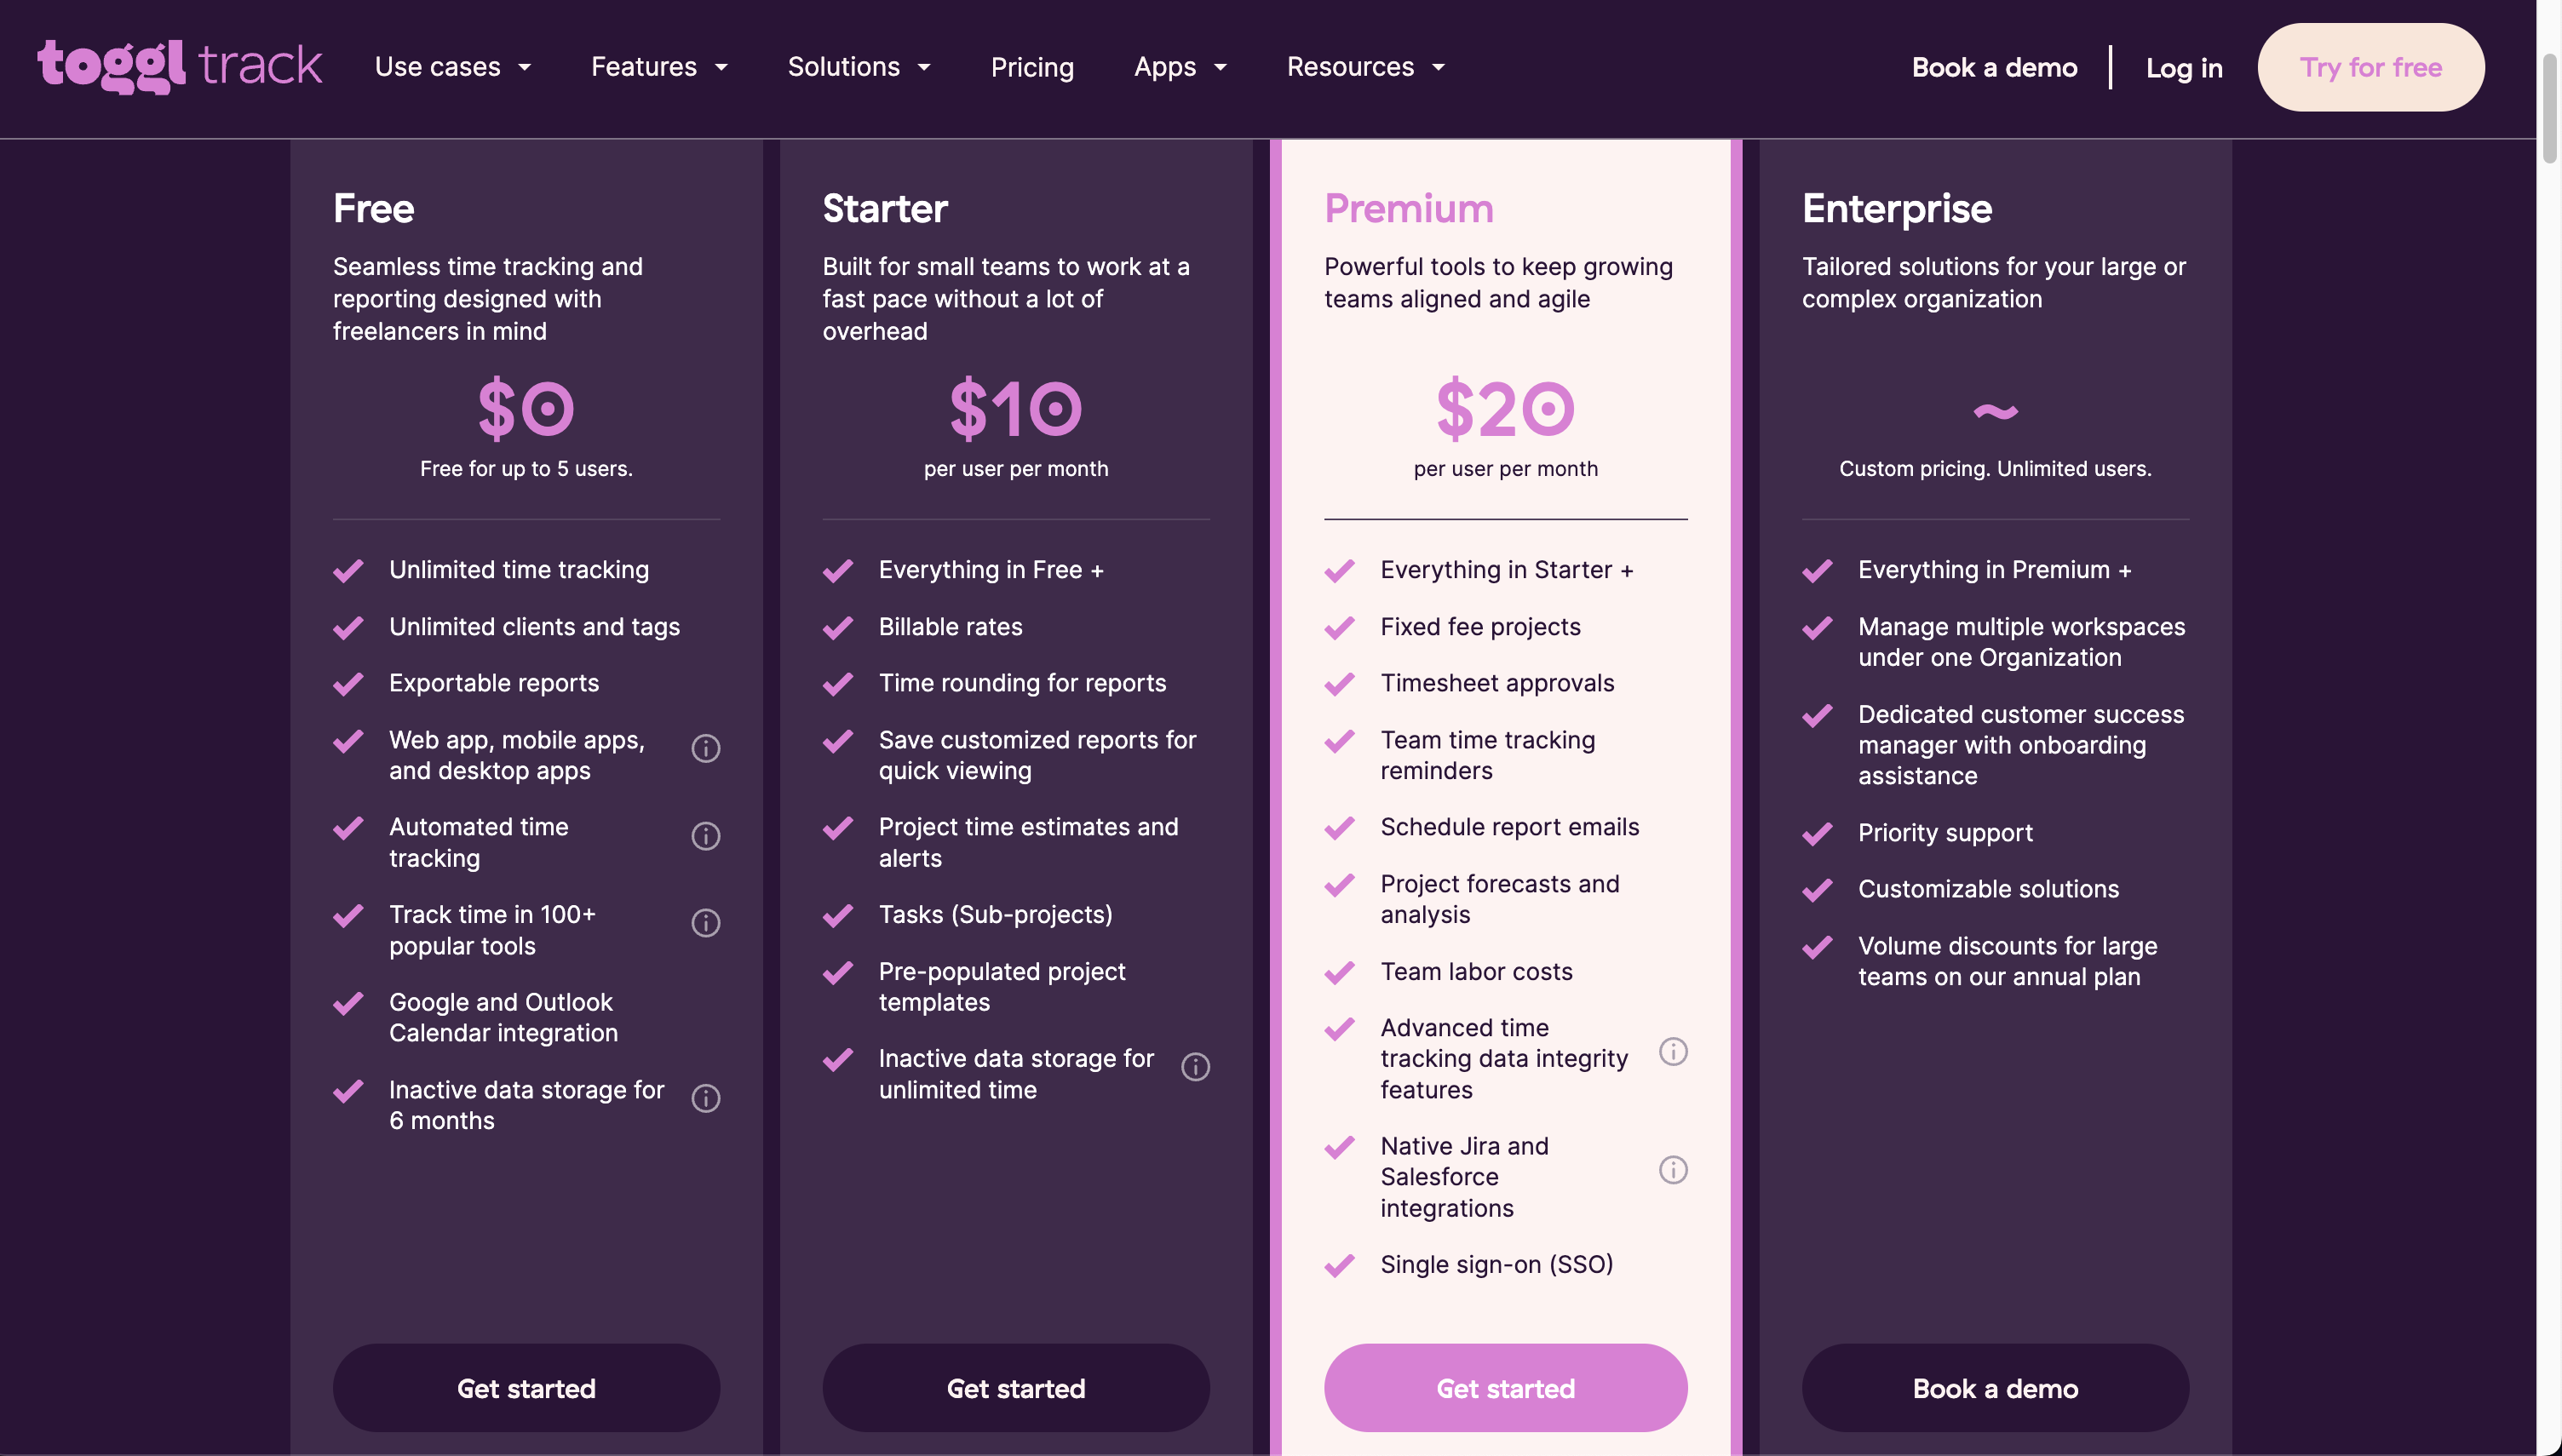Go to the Pricing page
The height and width of the screenshot is (1456, 2562).
[1032, 67]
